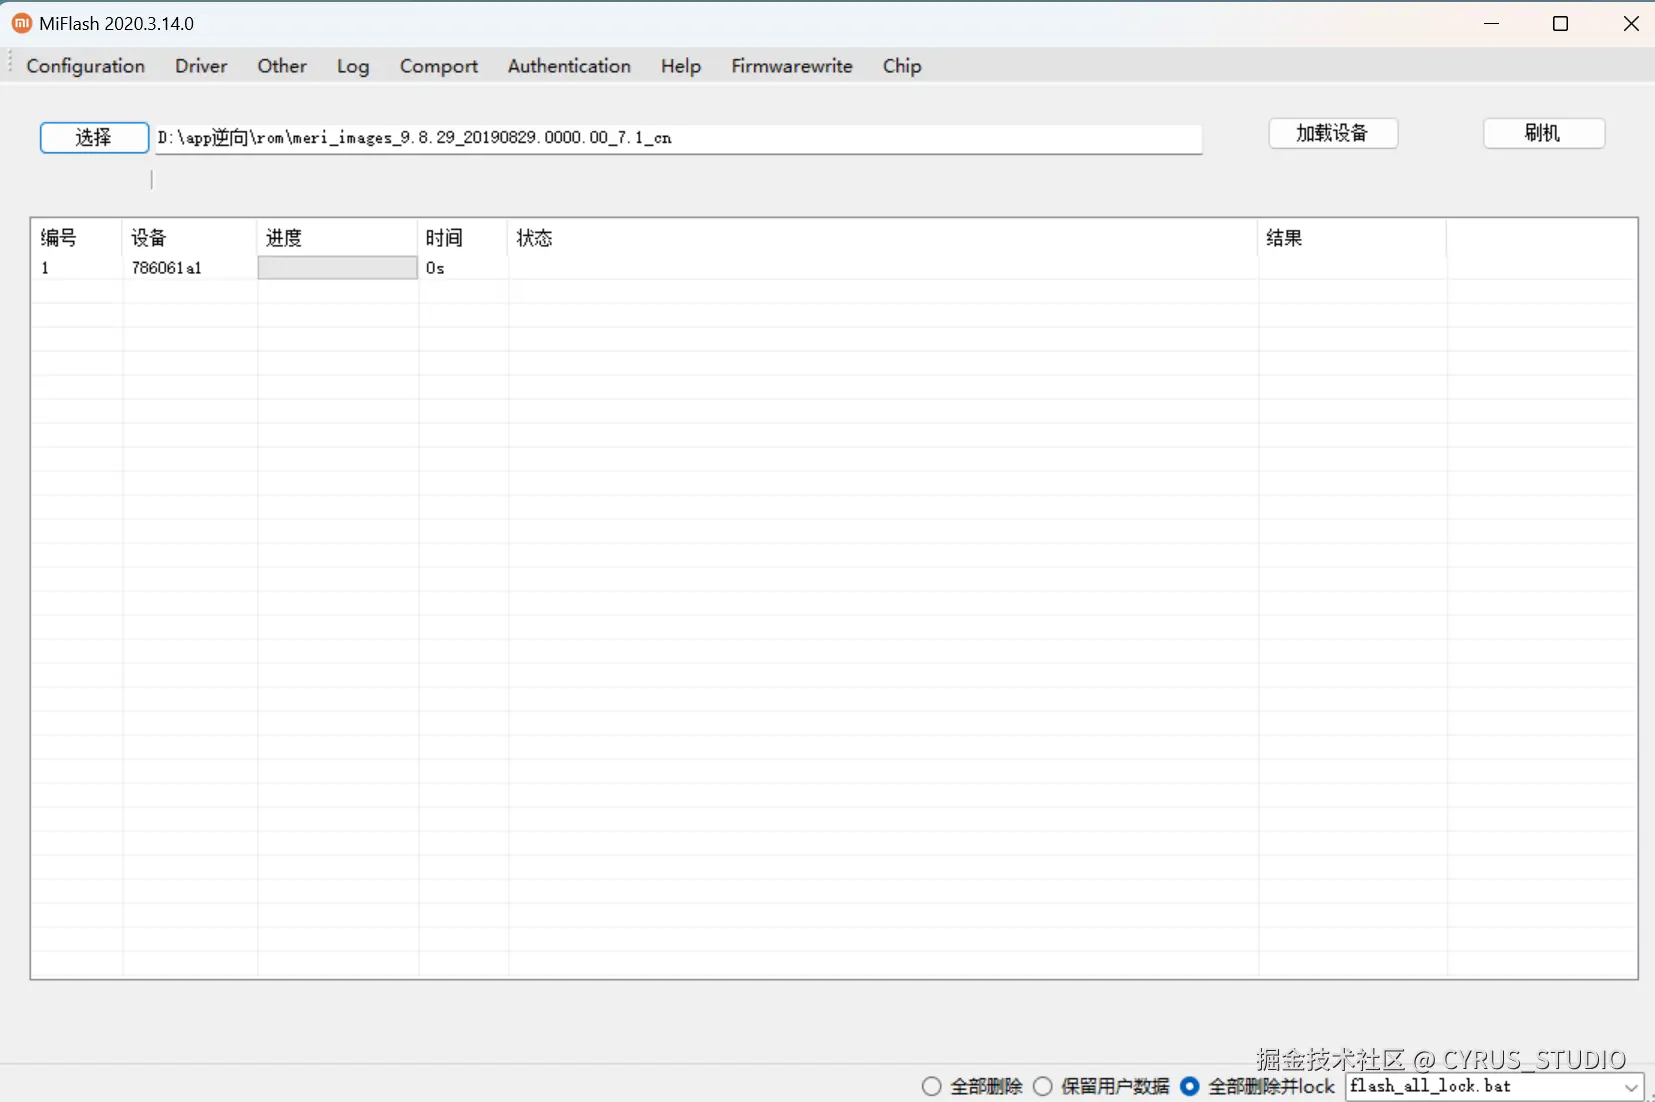Click the progress bar for device 786061a1
The width and height of the screenshot is (1655, 1102).
coord(338,268)
